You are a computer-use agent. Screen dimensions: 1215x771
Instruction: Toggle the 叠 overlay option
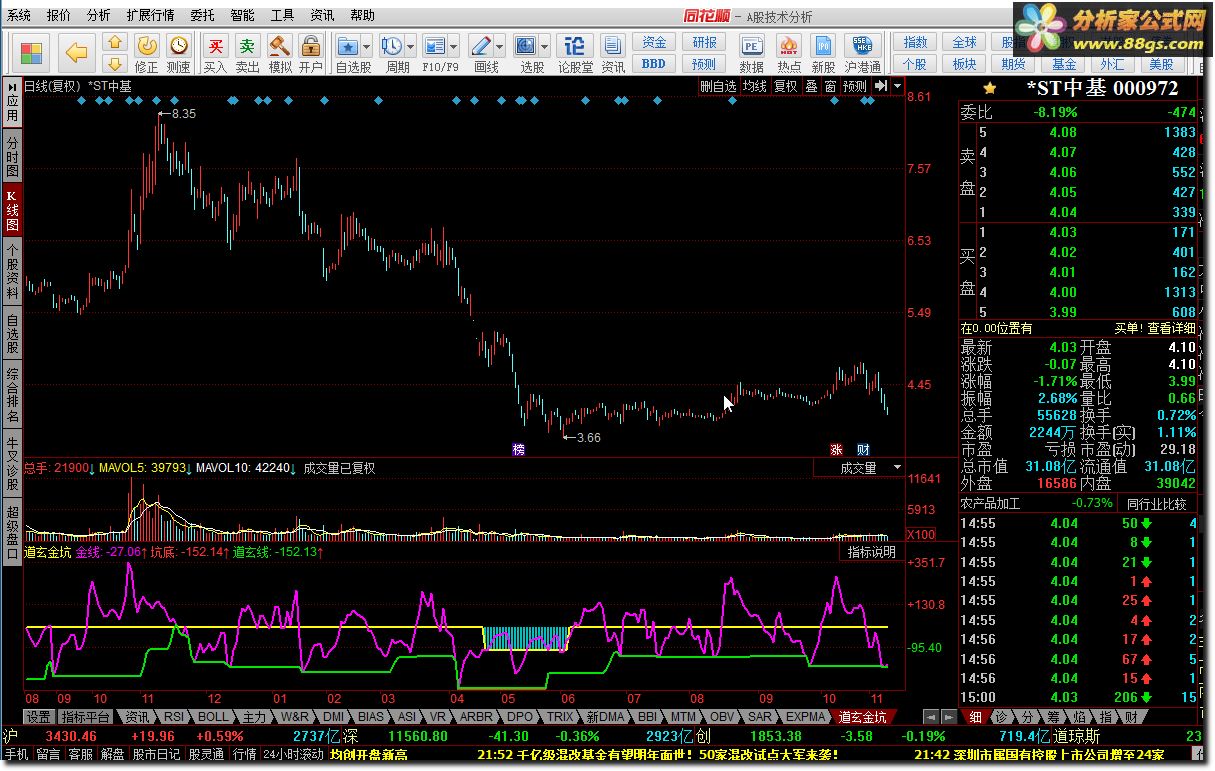click(x=812, y=86)
